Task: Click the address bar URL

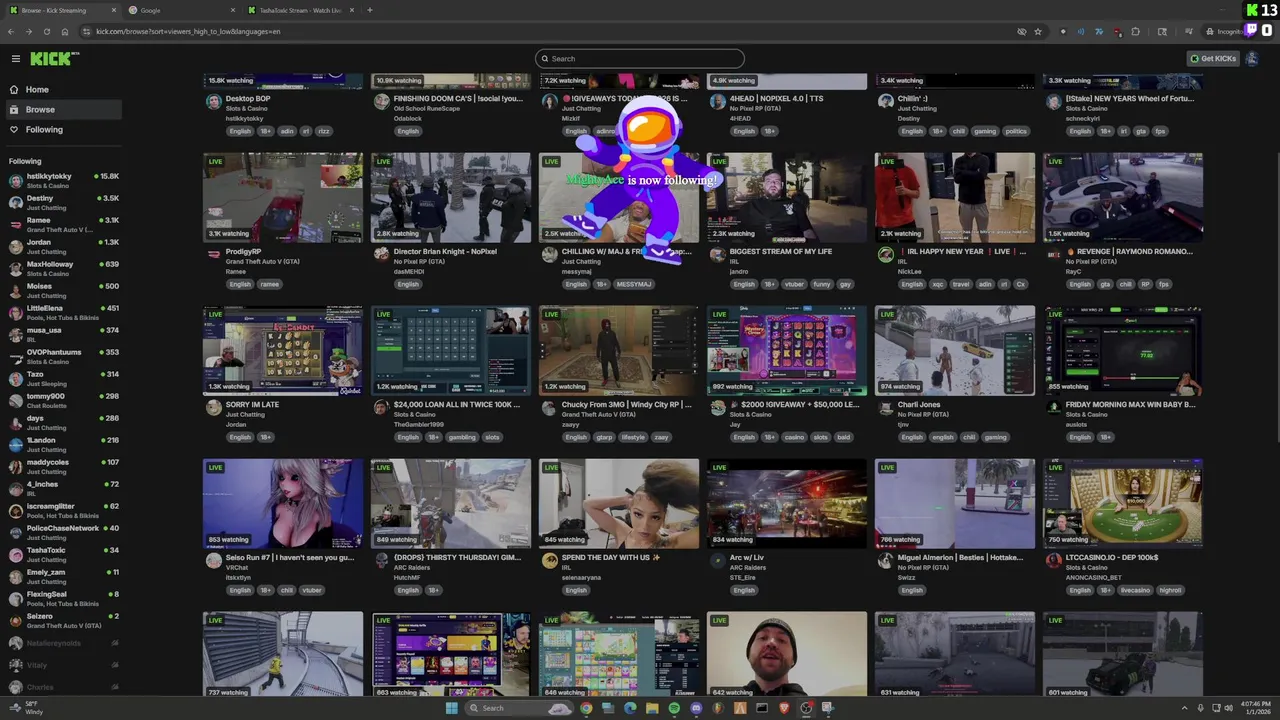Action: [188, 31]
